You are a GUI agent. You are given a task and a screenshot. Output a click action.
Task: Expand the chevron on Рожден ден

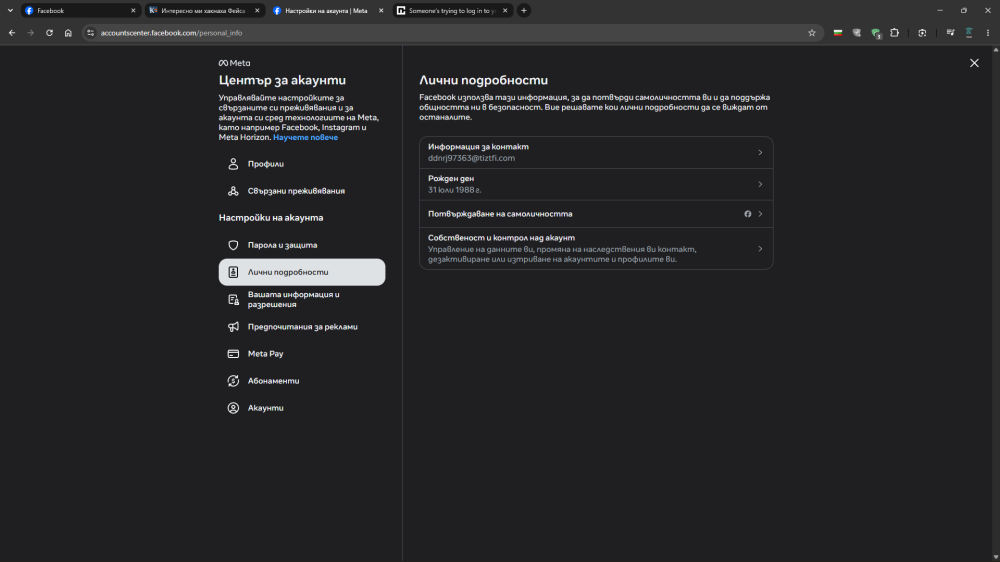tap(760, 184)
